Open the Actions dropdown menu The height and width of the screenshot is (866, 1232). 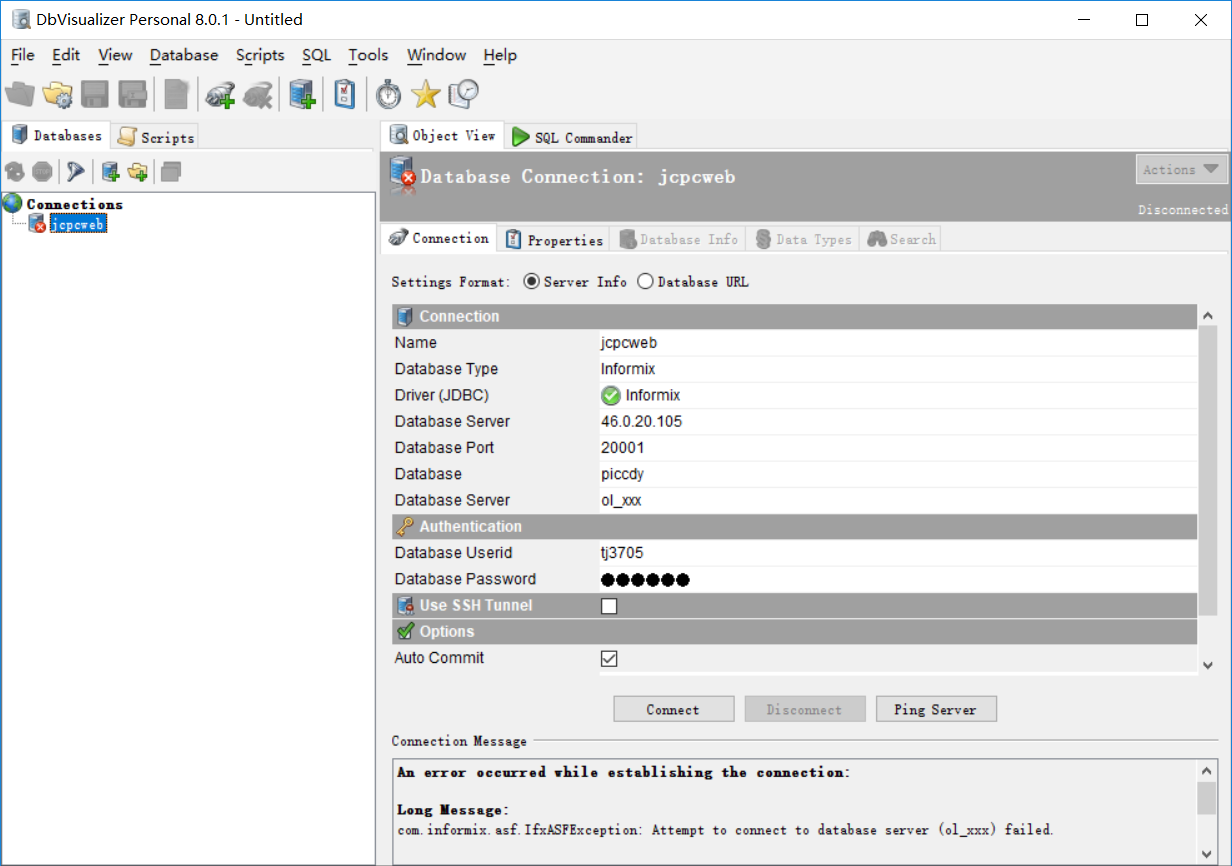pos(1181,169)
